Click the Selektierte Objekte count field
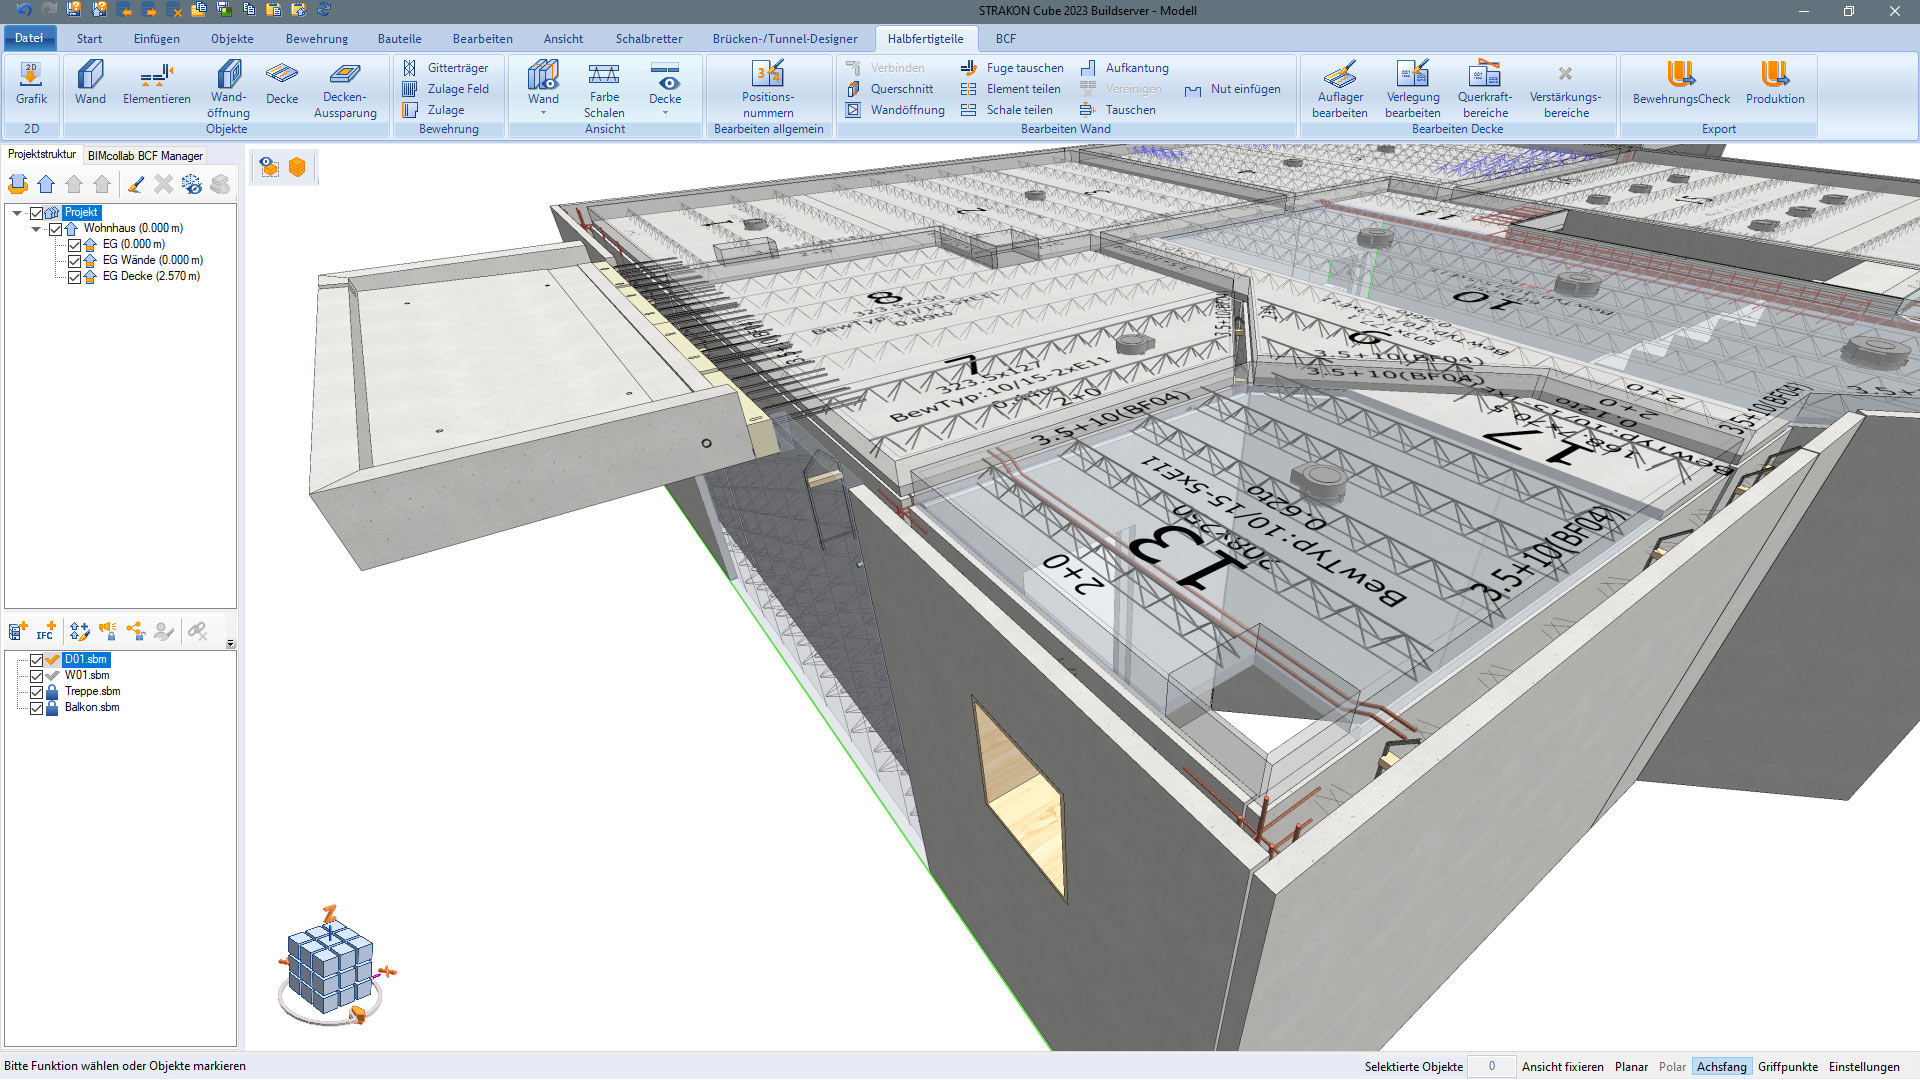Screen dimensions: 1920x1080 click(1491, 1067)
